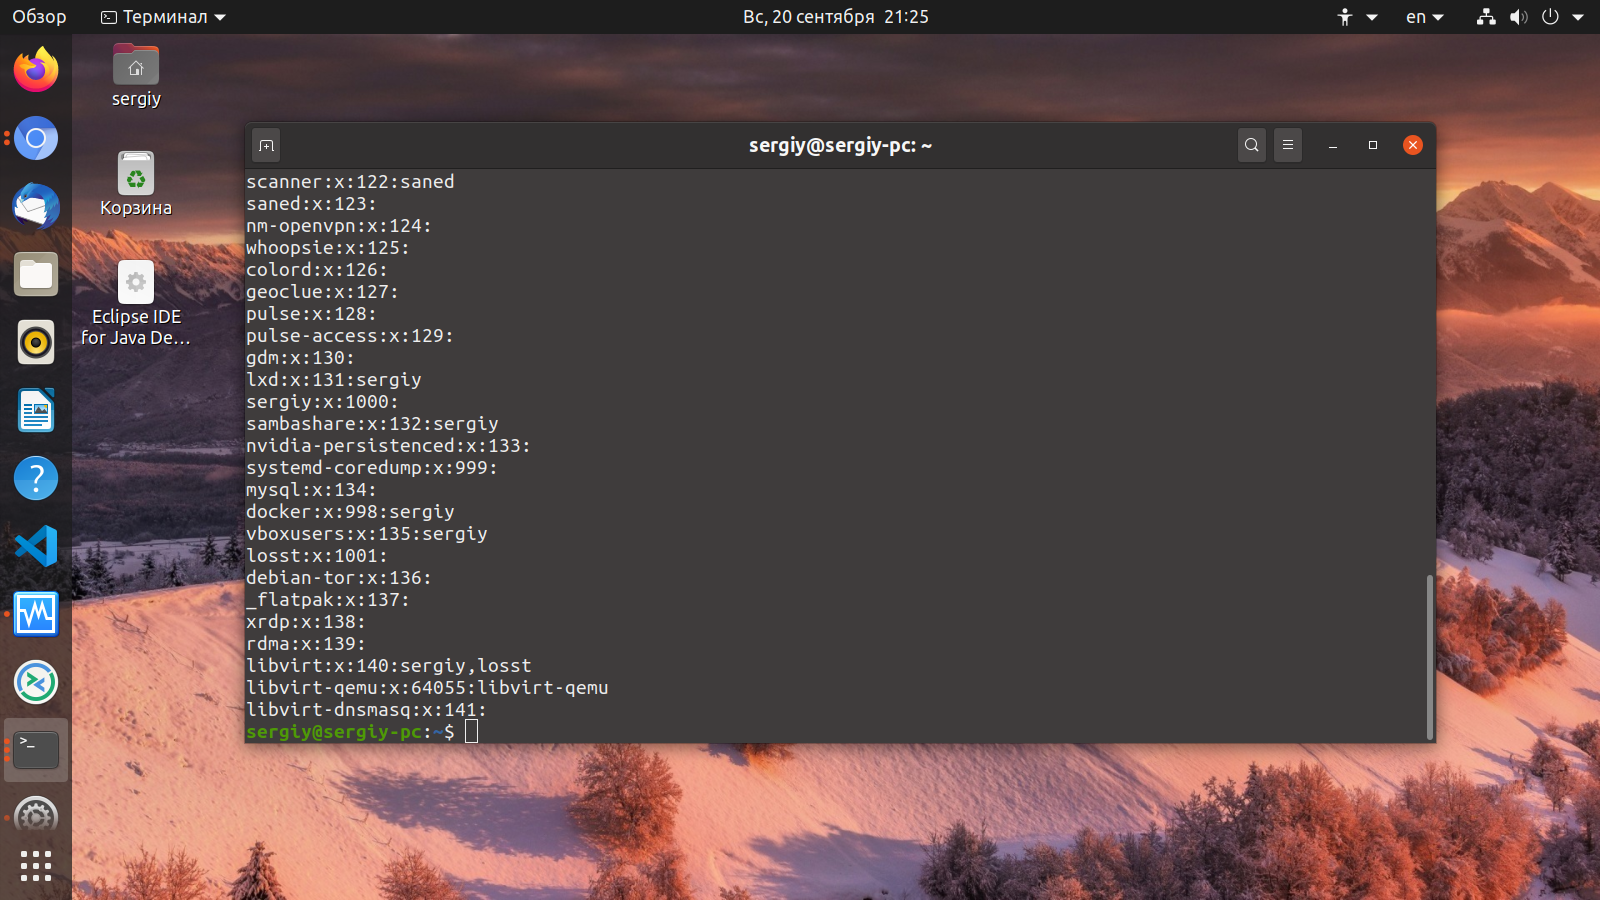Click the line 'whoopsie:x:125:'
Viewport: 1600px width, 900px height.
tap(328, 248)
